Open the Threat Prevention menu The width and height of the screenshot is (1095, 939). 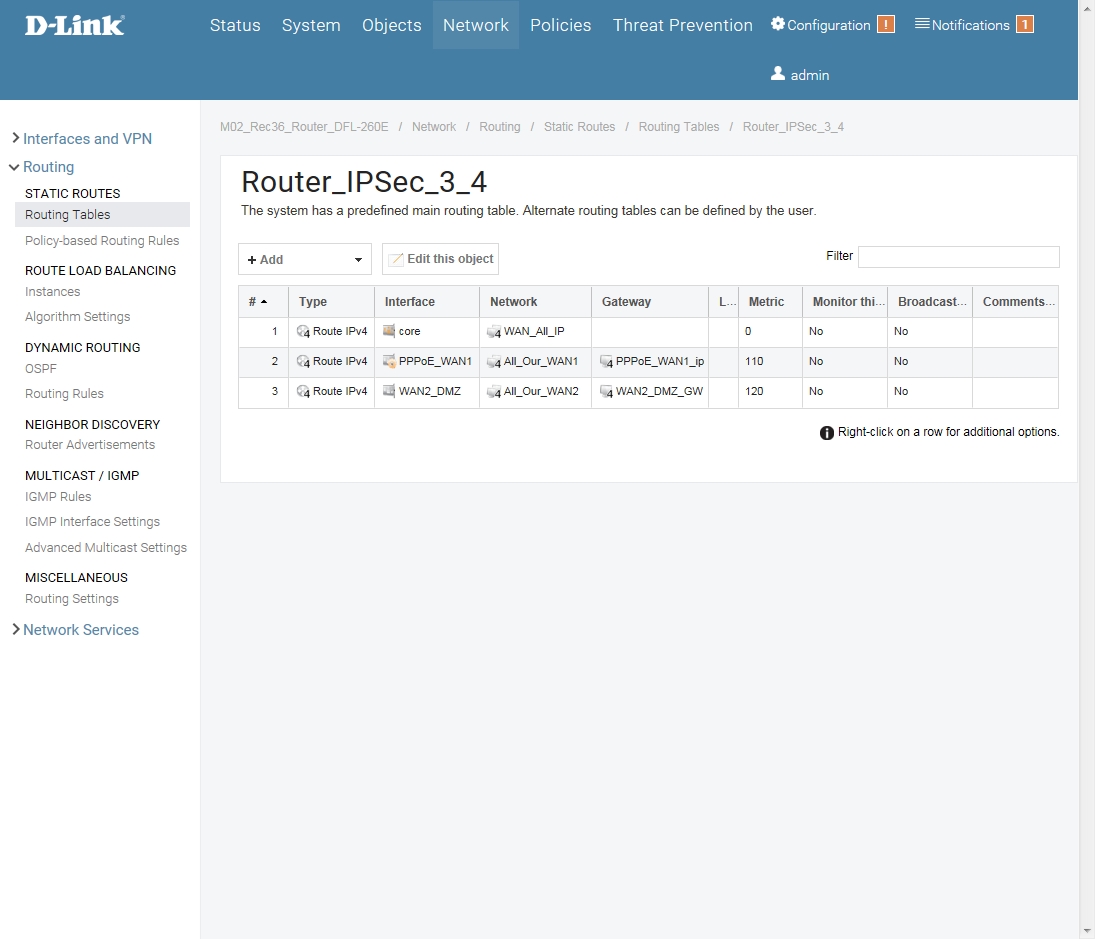click(683, 25)
